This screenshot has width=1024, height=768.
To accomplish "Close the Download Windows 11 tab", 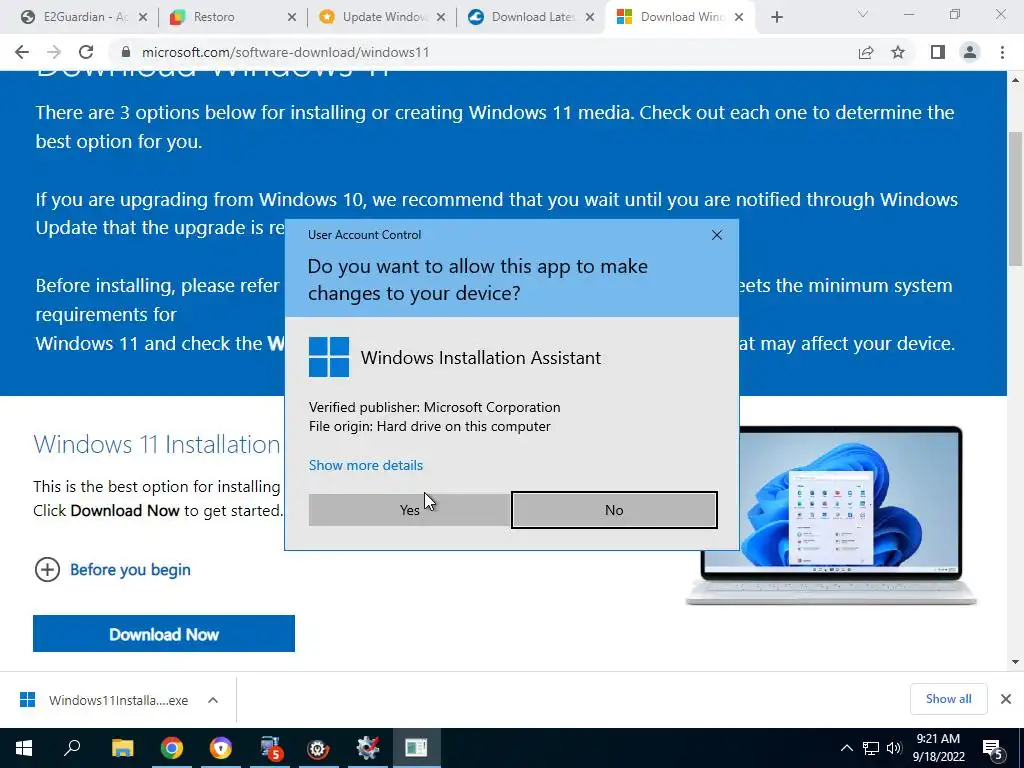I will pyautogui.click(x=739, y=17).
